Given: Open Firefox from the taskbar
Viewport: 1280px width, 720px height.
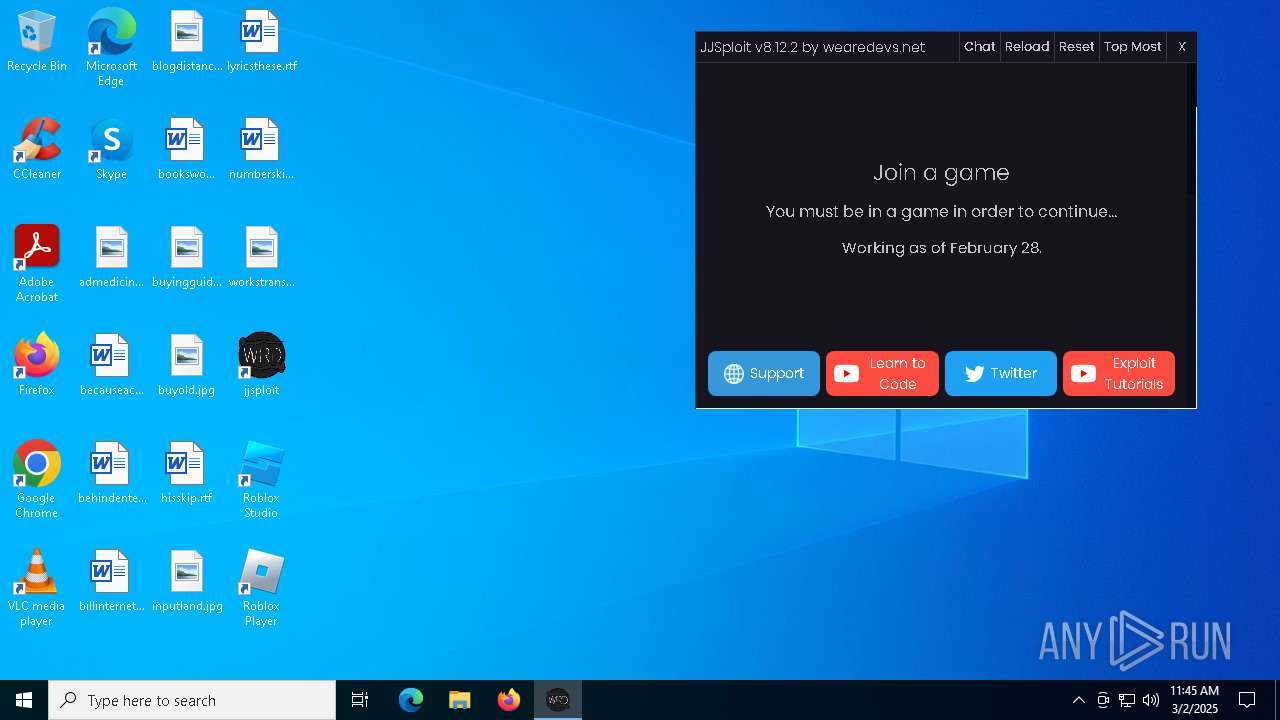Looking at the screenshot, I should [508, 700].
